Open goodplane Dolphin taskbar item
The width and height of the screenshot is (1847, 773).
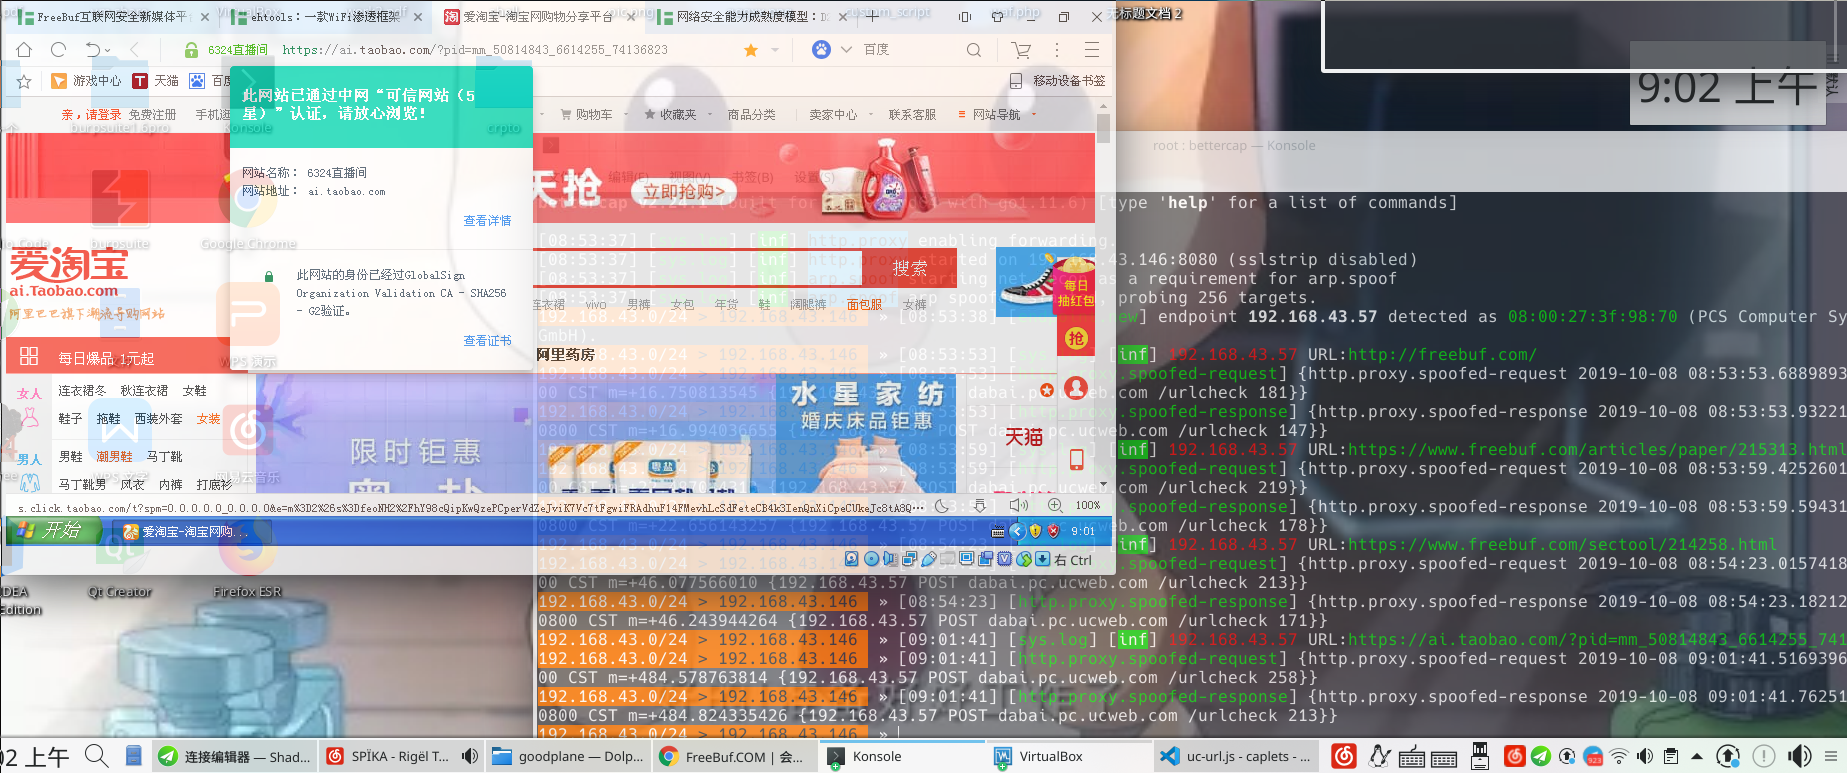pyautogui.click(x=567, y=757)
